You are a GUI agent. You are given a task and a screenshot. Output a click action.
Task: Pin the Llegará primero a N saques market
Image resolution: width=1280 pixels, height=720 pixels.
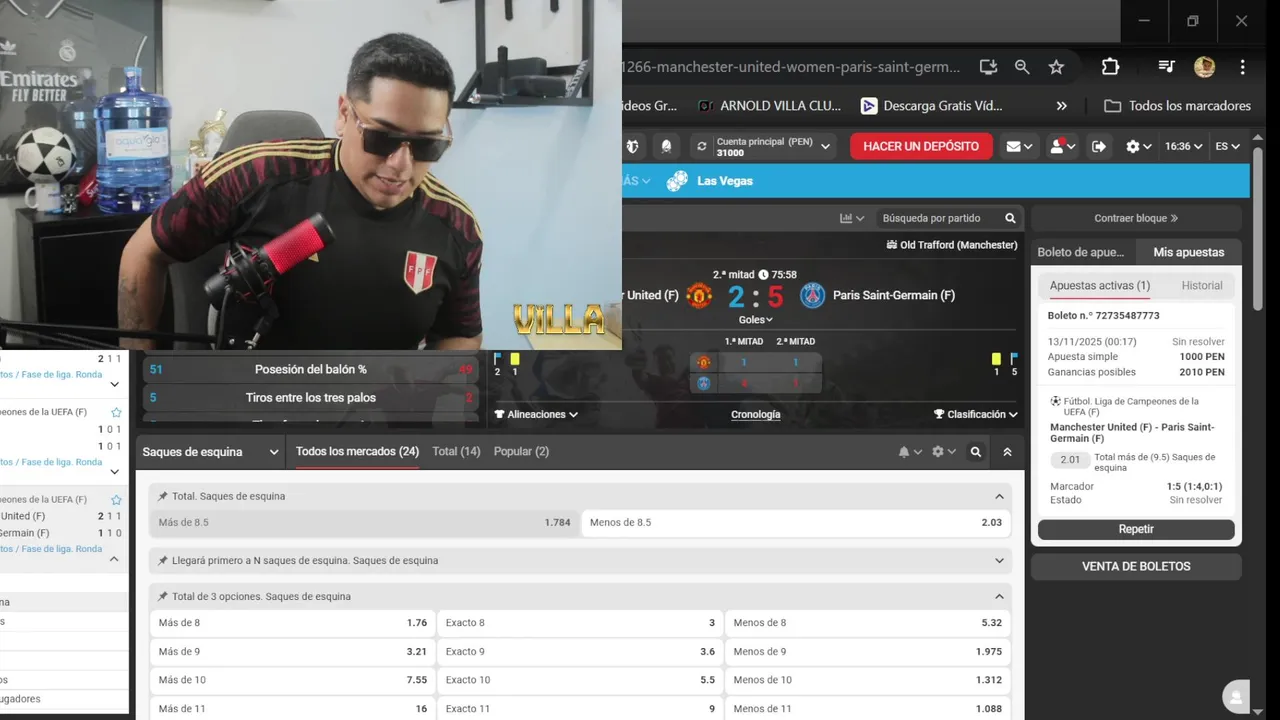point(163,561)
